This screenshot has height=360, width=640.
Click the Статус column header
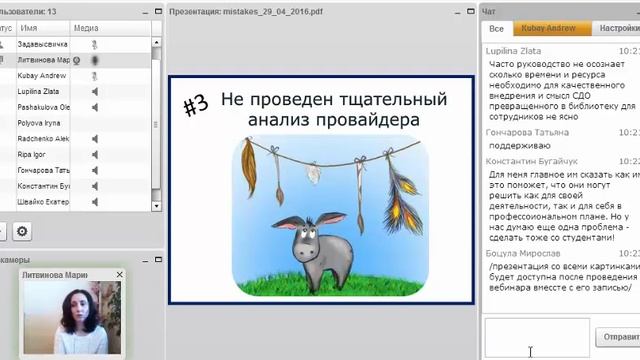click(x=7, y=28)
